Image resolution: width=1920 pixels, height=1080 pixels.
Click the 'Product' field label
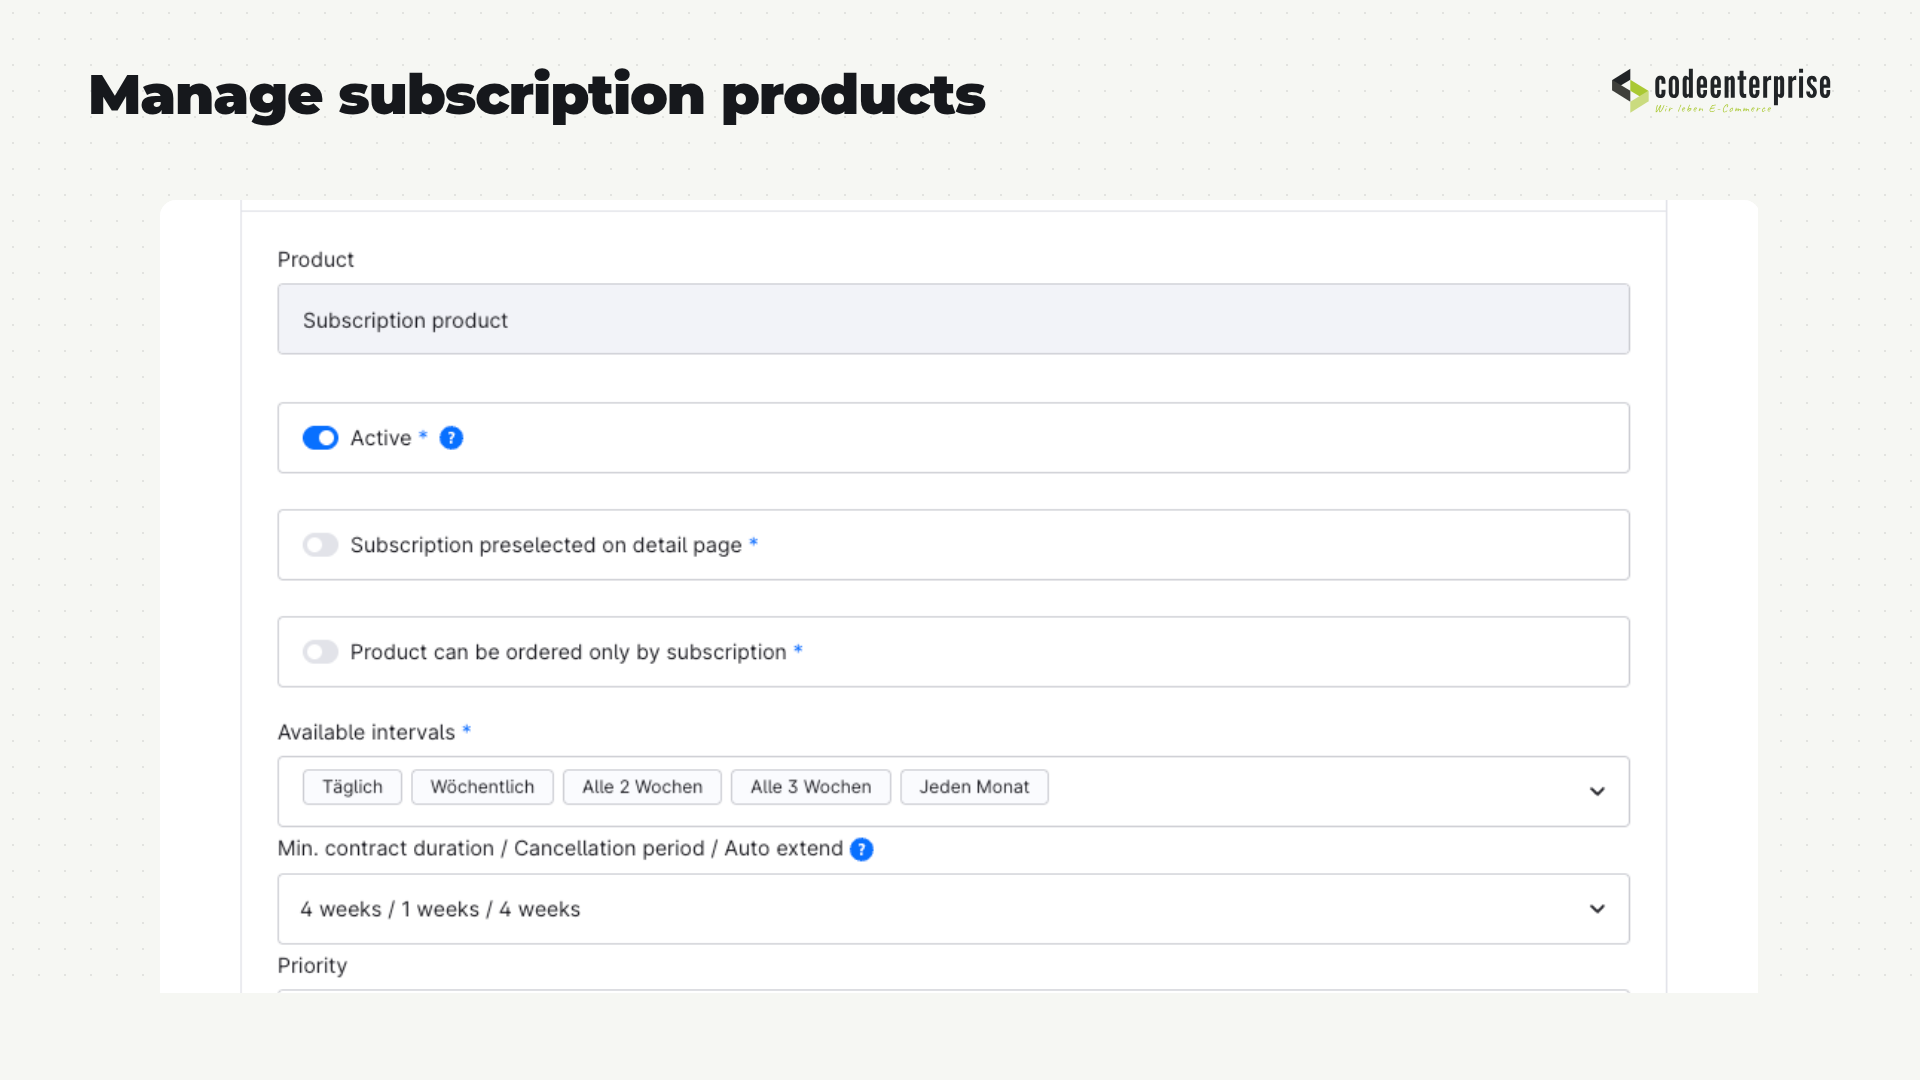click(x=315, y=259)
